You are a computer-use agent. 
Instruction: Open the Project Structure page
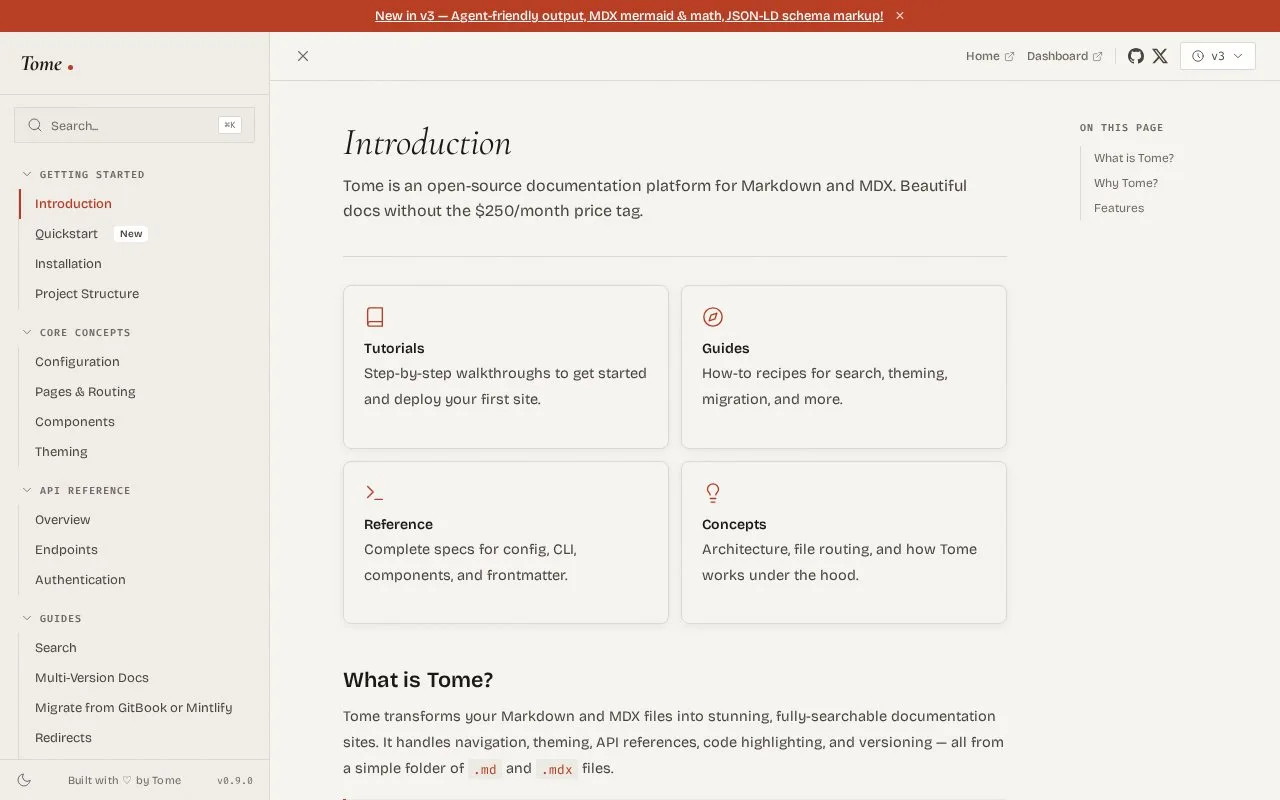(87, 294)
